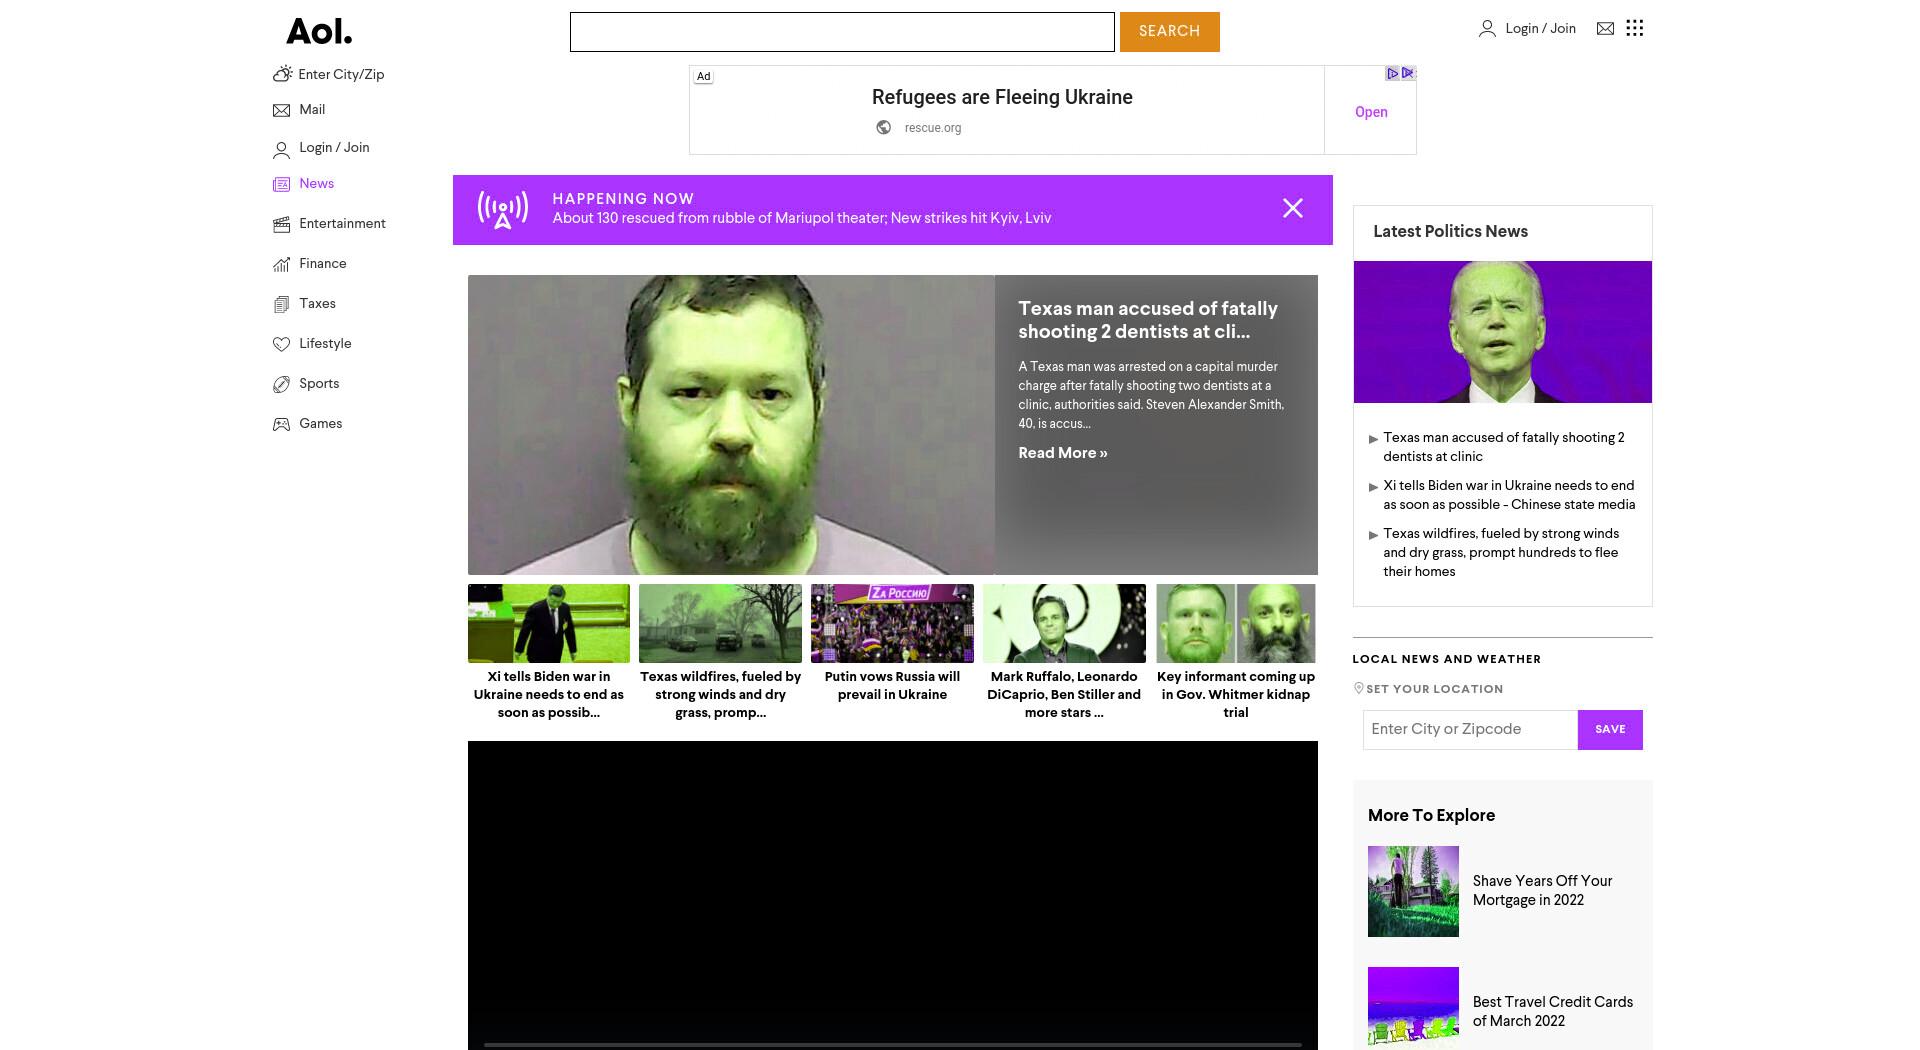Click the orange SEARCH button
1920x1050 pixels.
tap(1169, 32)
